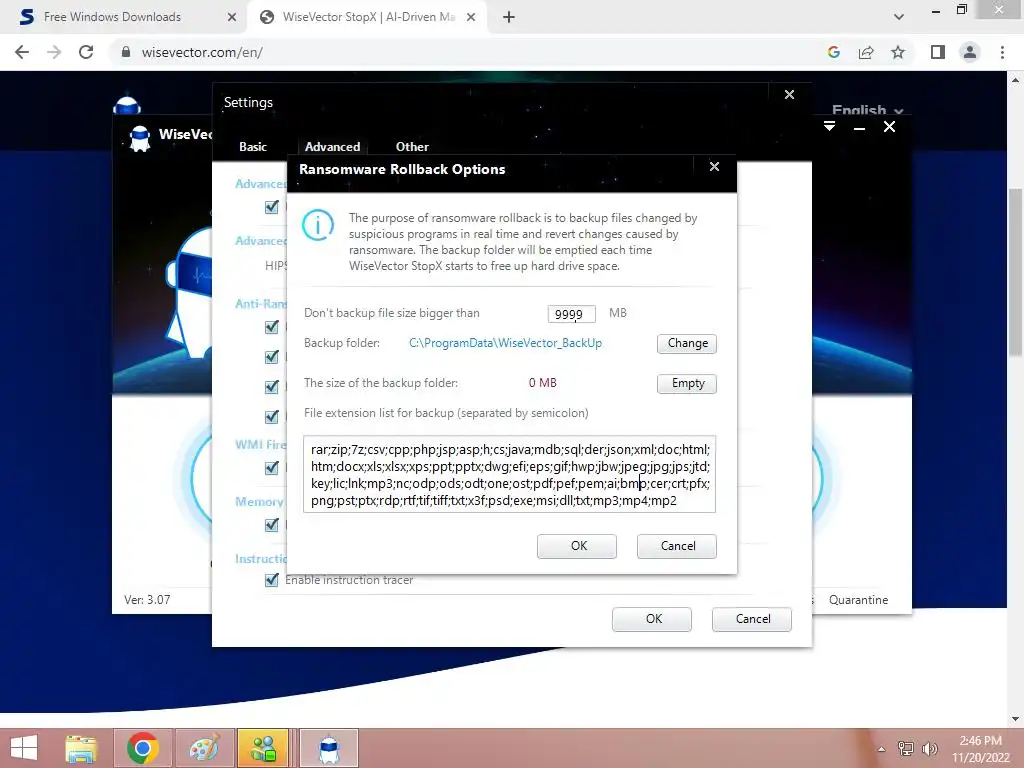The image size is (1024, 768).
Task: Open a new browser tab
Action: pos(509,17)
